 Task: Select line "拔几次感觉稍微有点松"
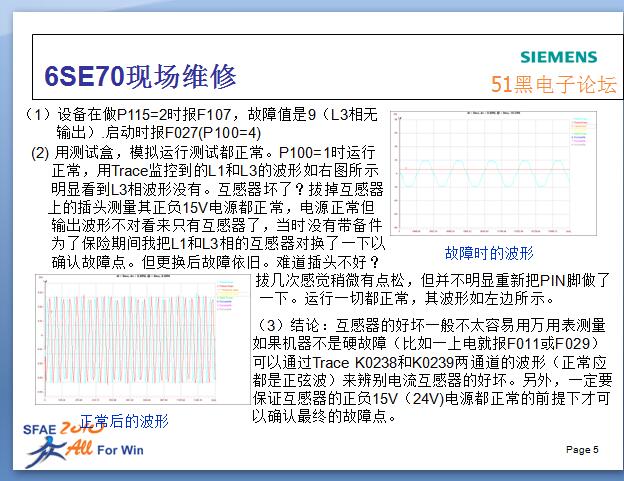click(330, 280)
